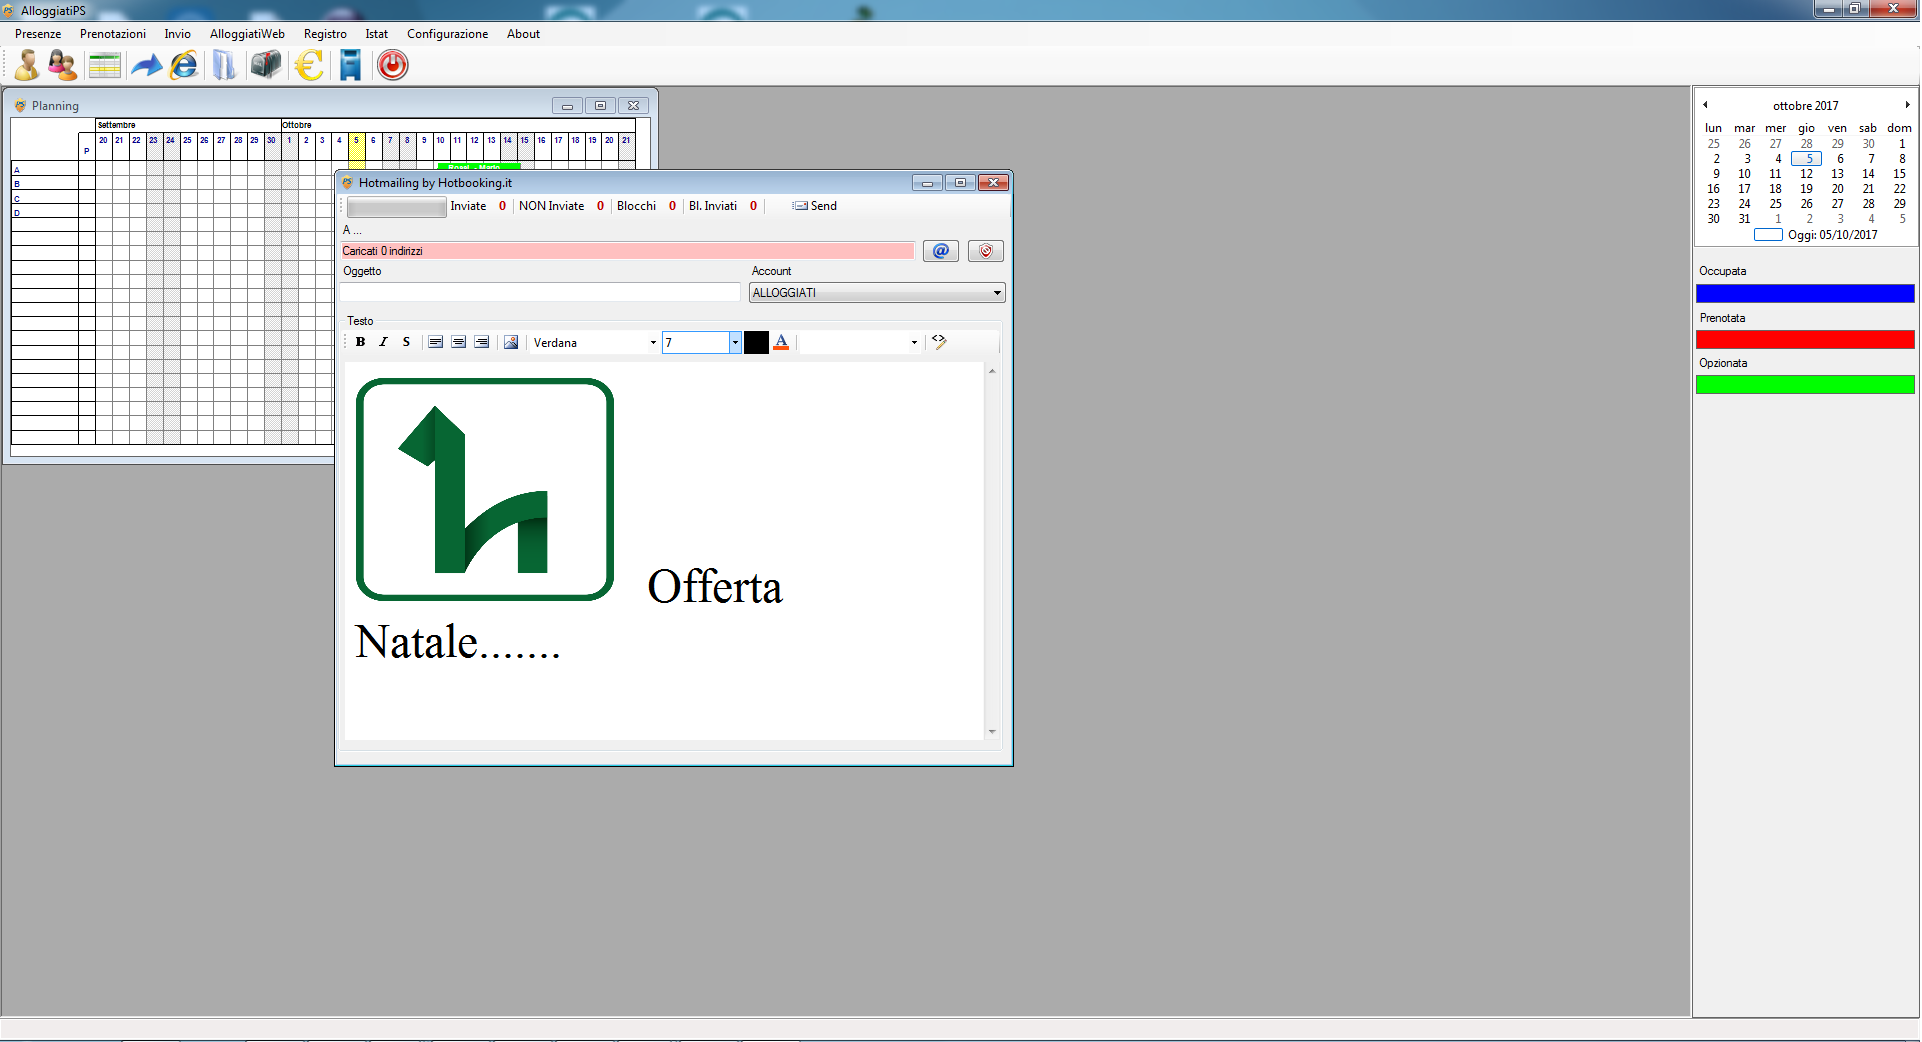
Task: Click the ottobre 2017 calendar title
Action: 1805,106
